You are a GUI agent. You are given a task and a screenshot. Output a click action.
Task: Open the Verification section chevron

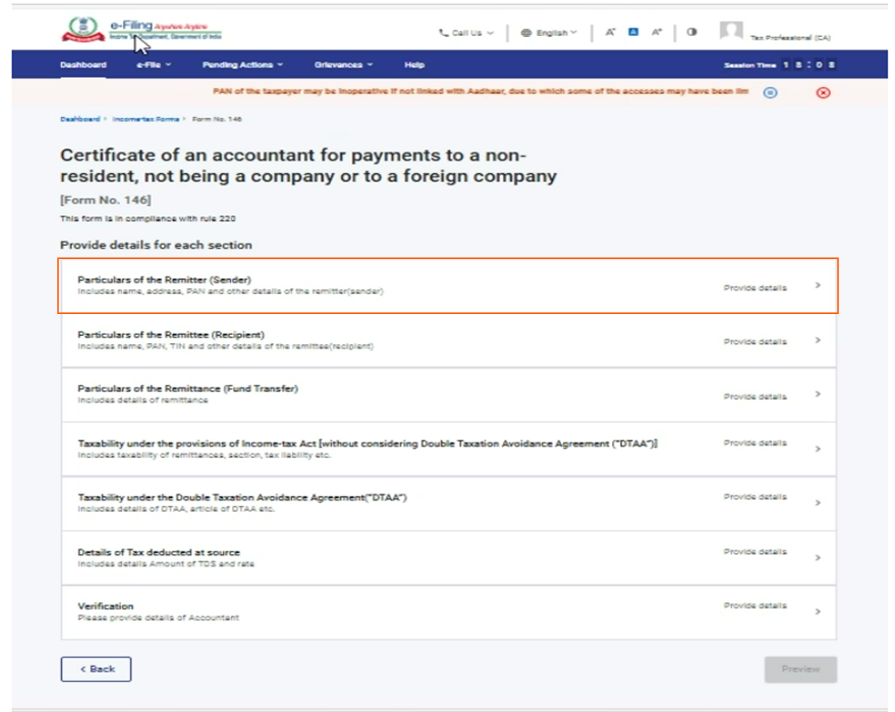[x=817, y=611]
